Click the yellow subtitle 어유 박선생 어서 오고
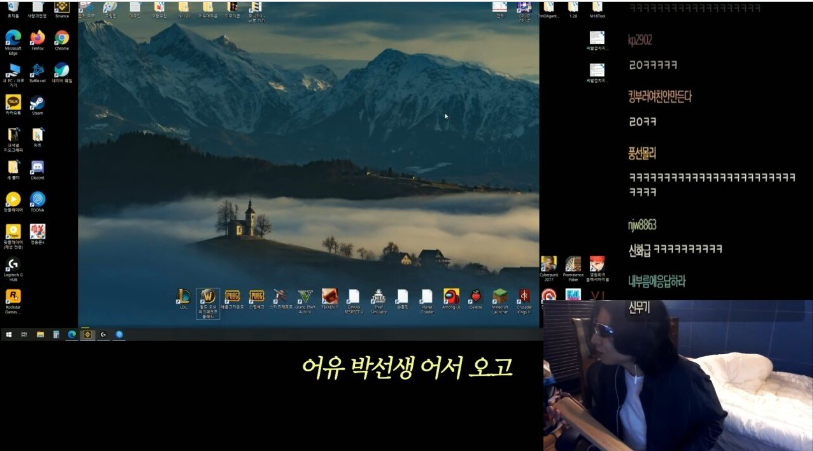The image size is (813, 451). click(408, 368)
